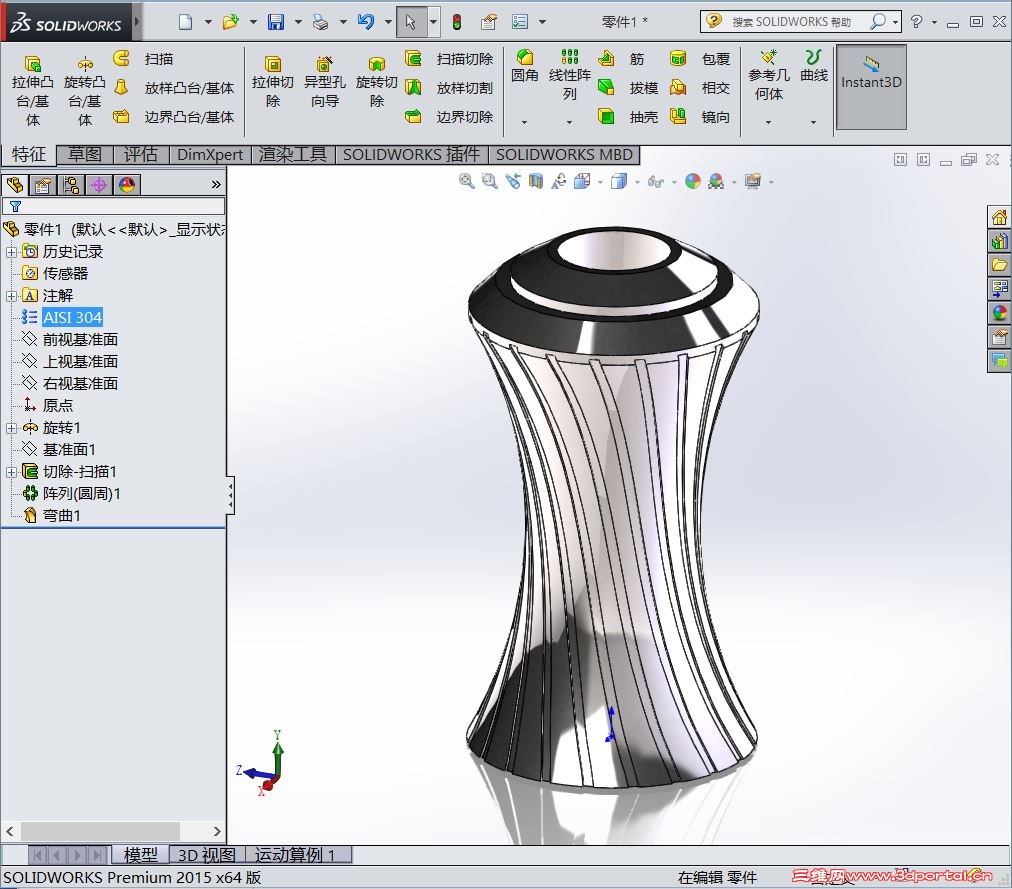Click the 边界切除 button
The width and height of the screenshot is (1012, 889).
(449, 117)
